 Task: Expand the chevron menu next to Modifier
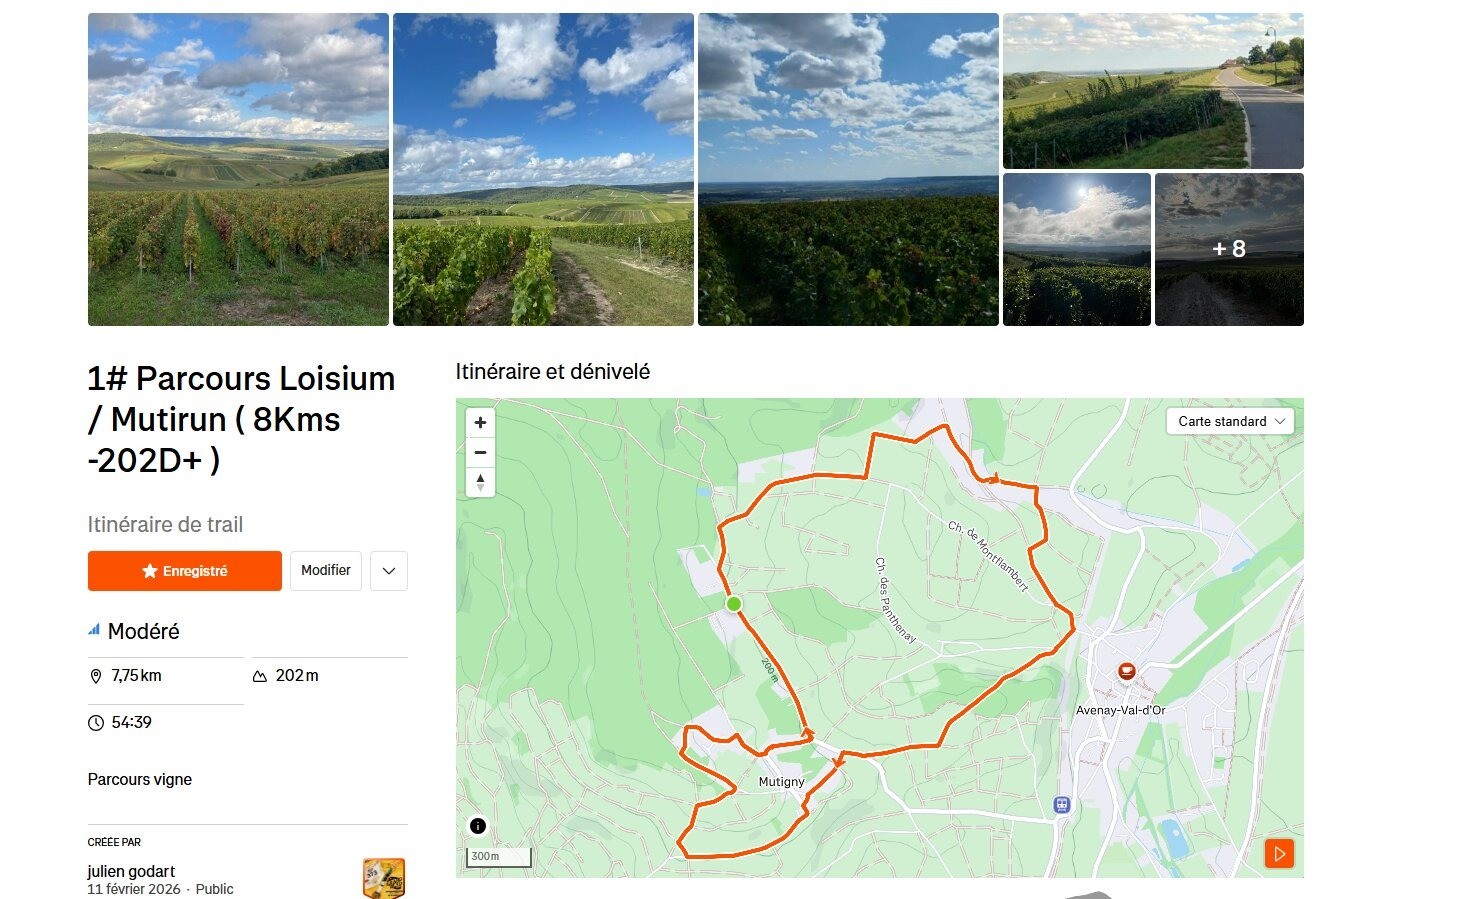tap(389, 571)
